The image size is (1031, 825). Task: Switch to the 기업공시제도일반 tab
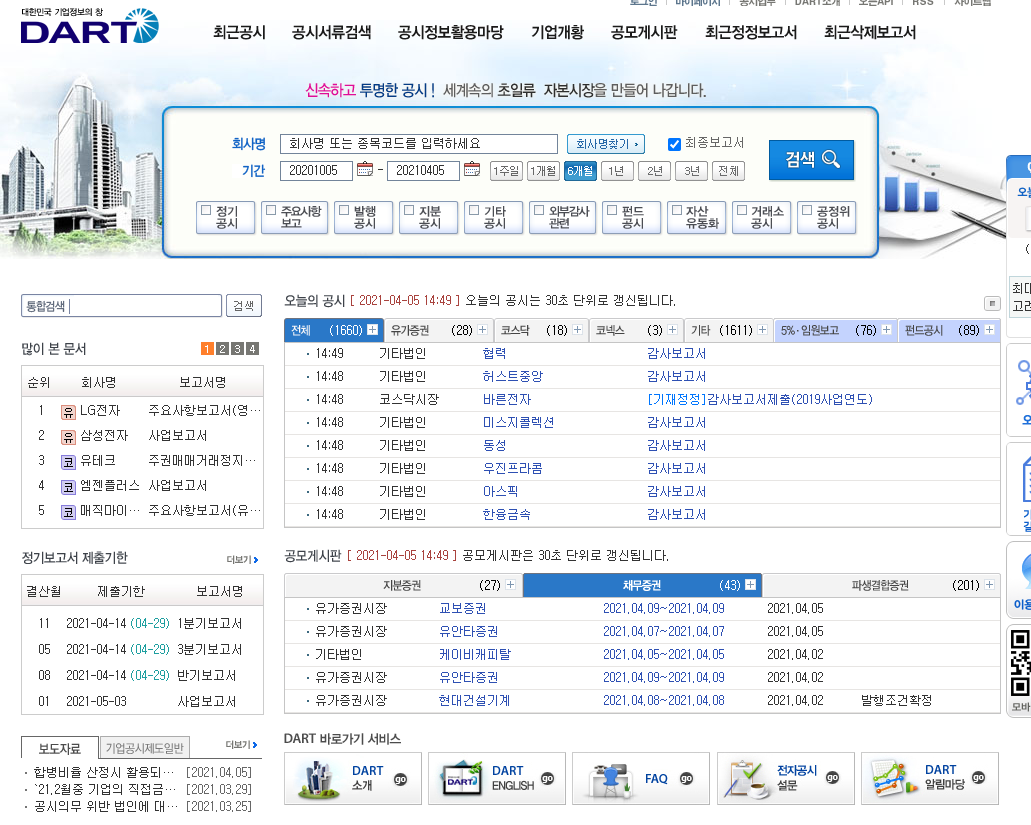[145, 748]
